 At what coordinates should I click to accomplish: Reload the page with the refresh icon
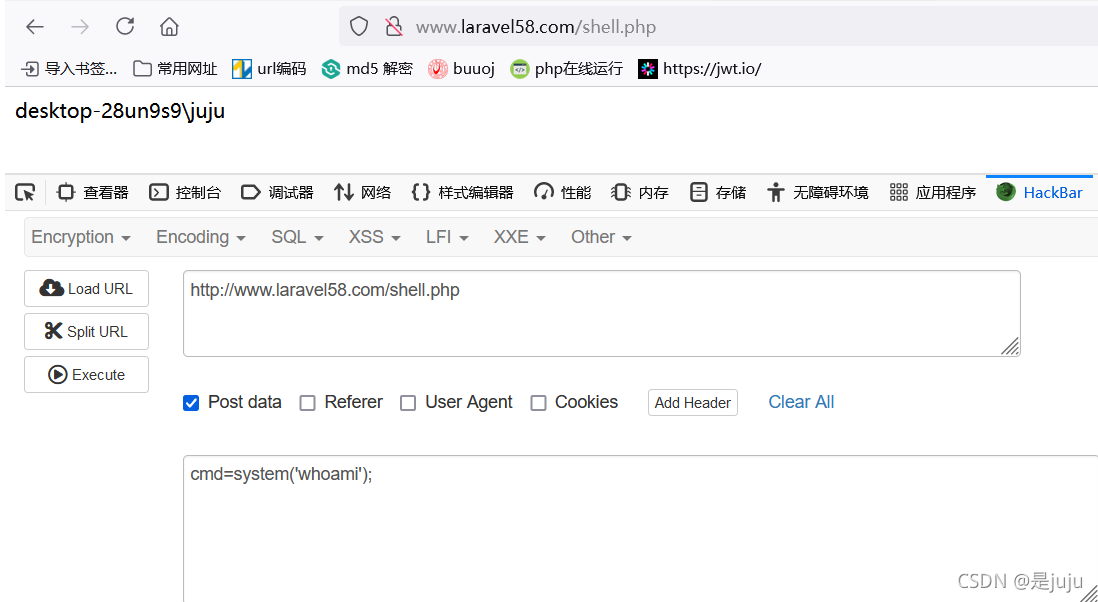(x=125, y=27)
